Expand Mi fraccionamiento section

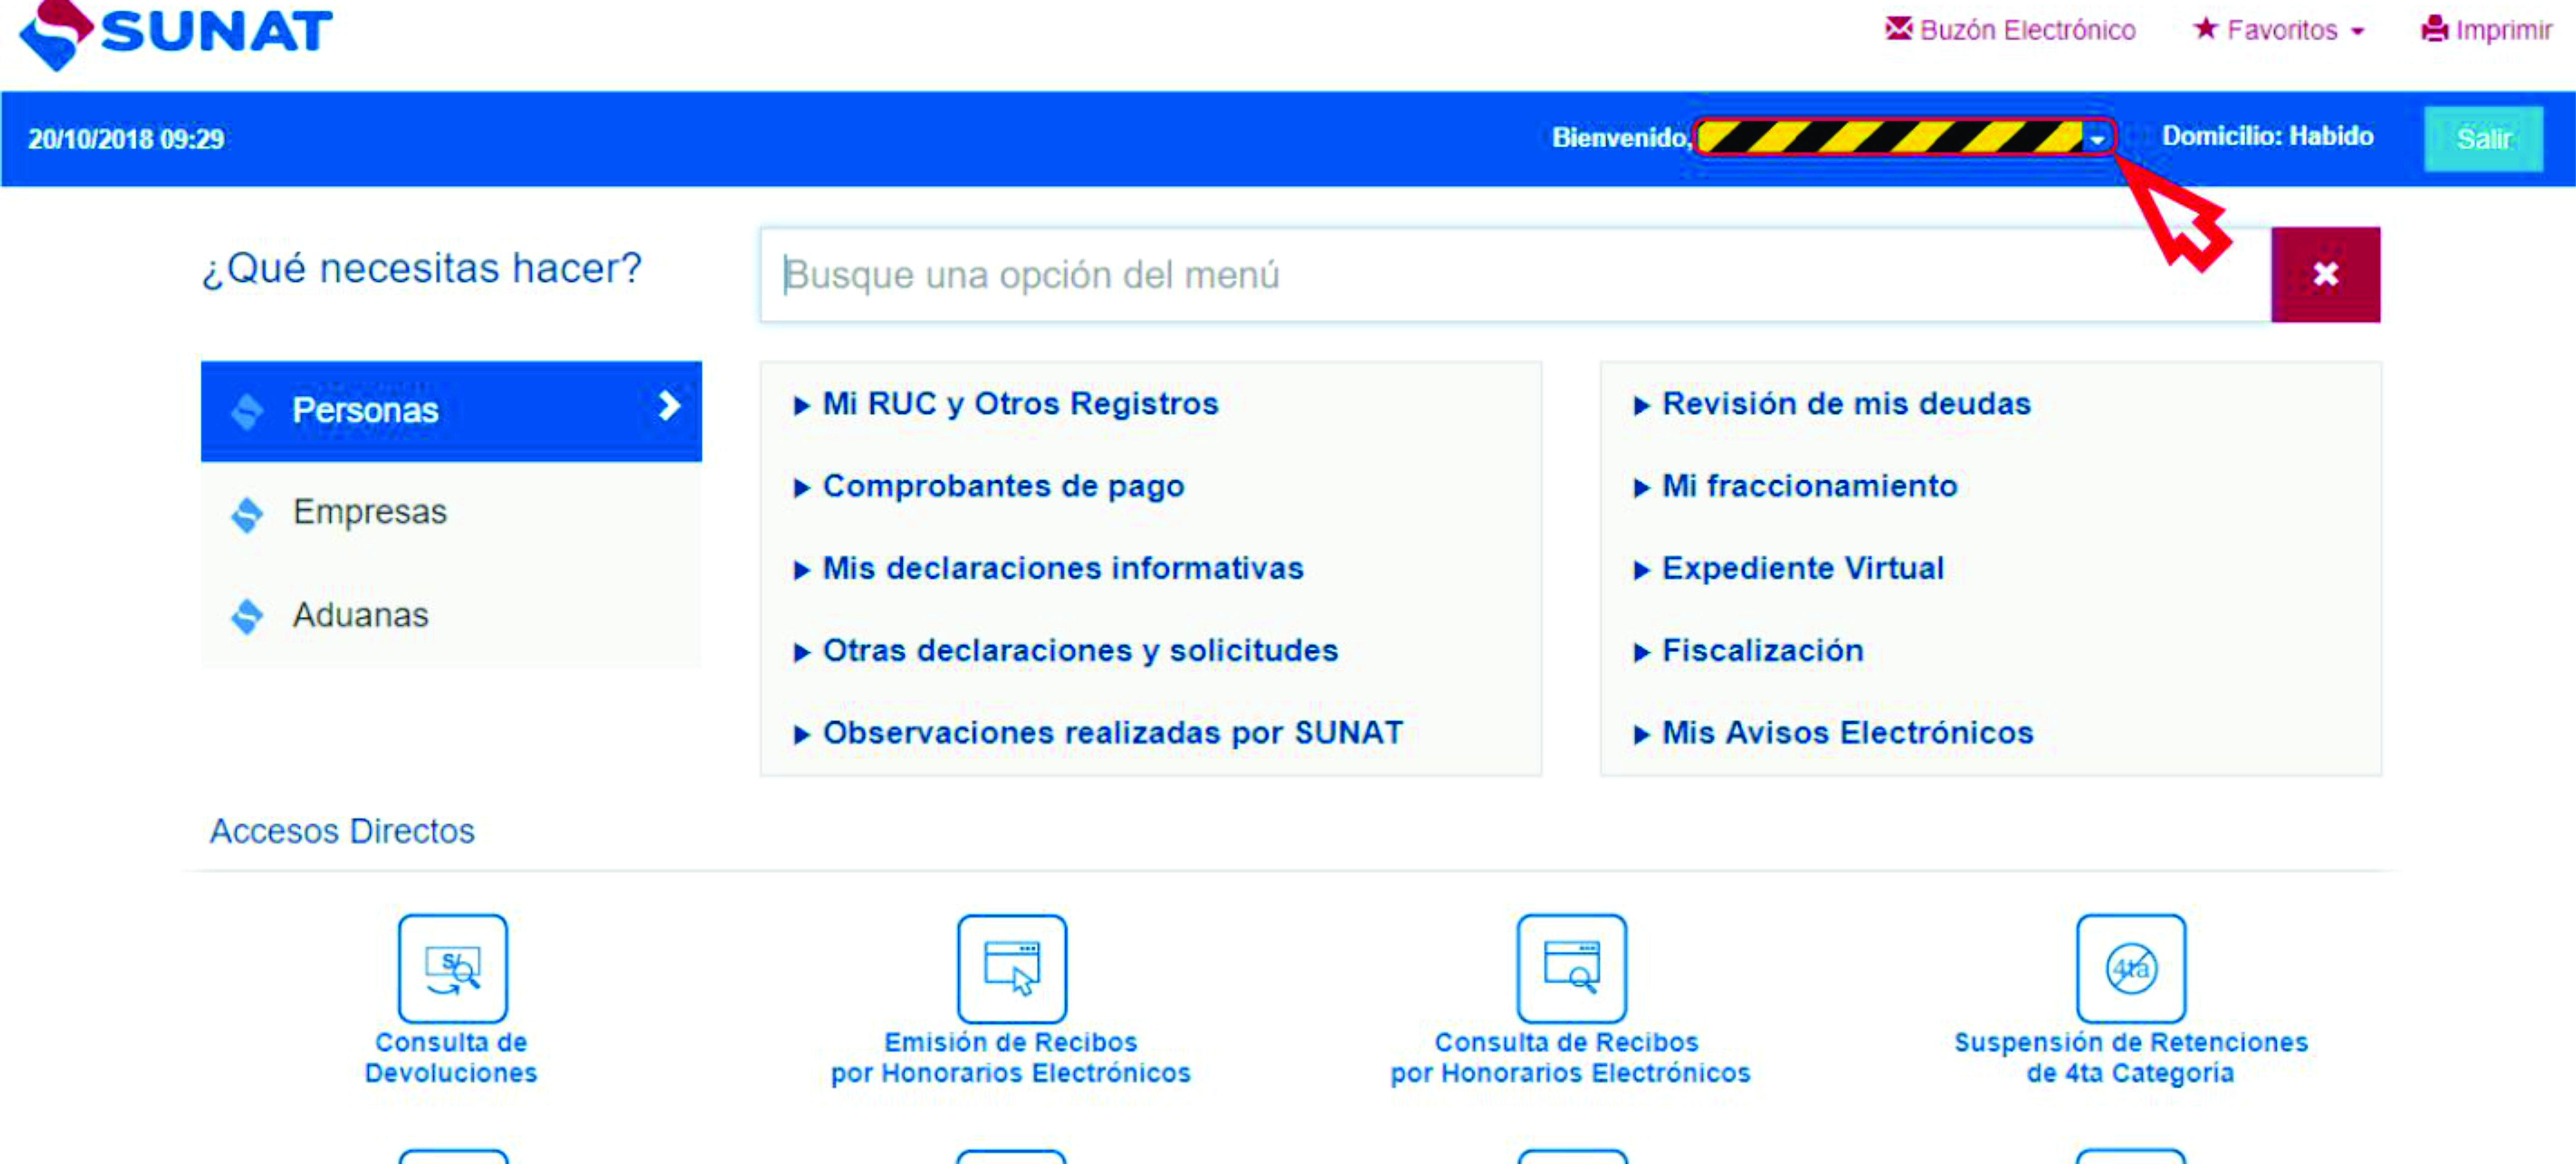point(1796,486)
